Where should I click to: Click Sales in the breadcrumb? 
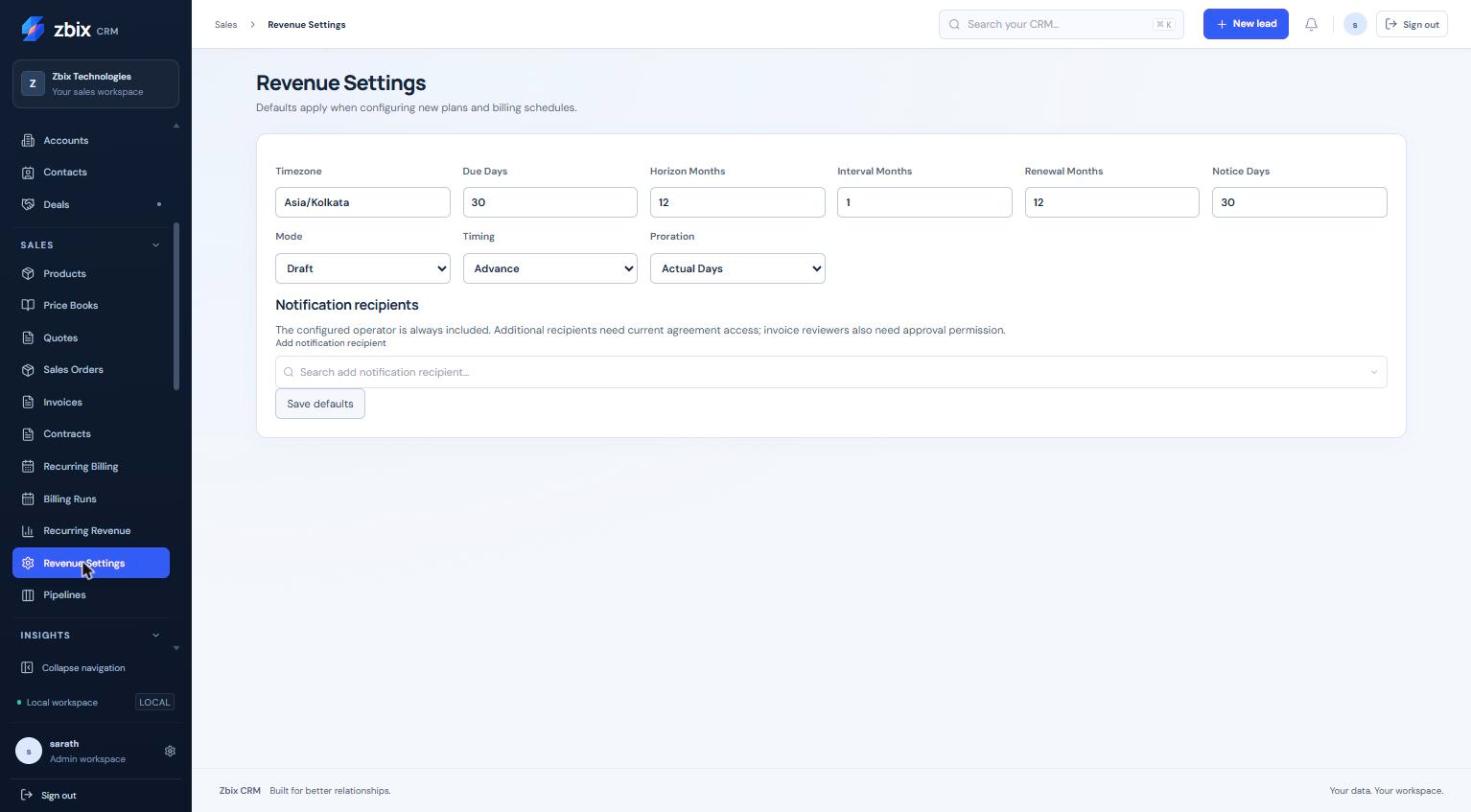point(226,24)
